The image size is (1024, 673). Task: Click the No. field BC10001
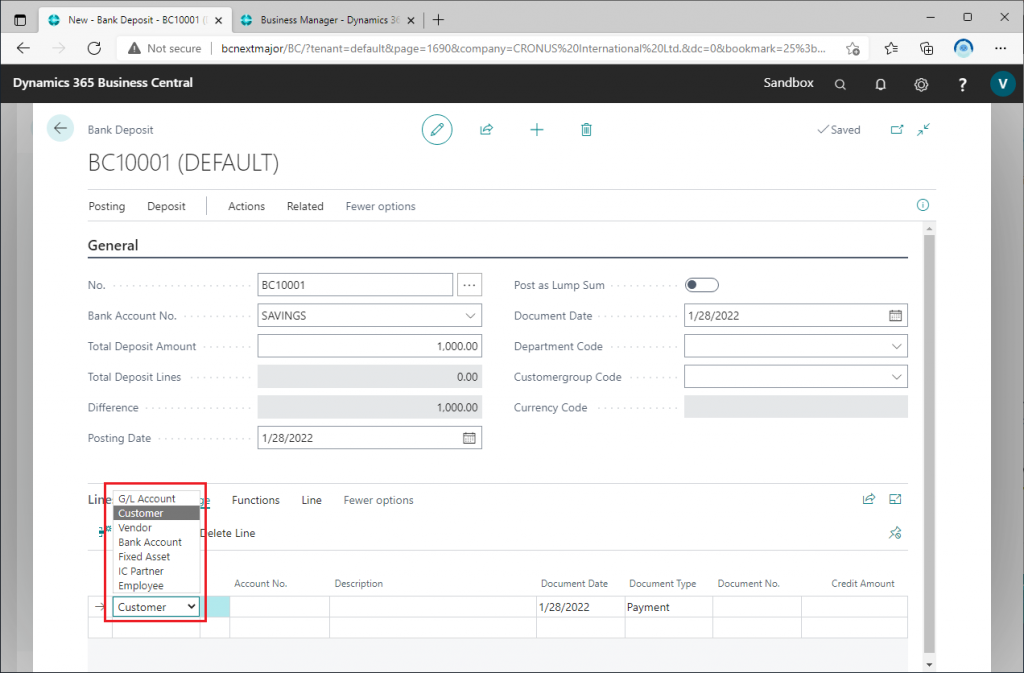[x=355, y=285]
